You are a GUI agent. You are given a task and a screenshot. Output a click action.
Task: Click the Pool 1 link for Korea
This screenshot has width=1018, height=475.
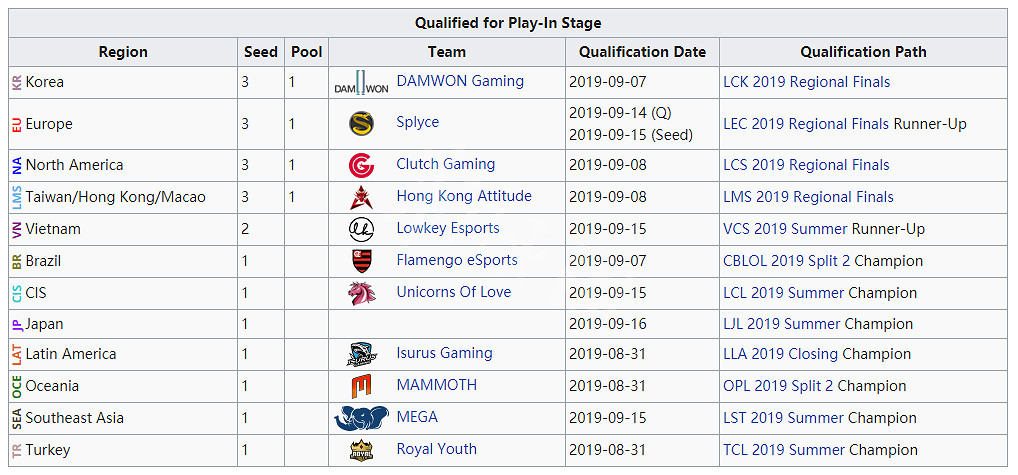pyautogui.click(x=292, y=82)
